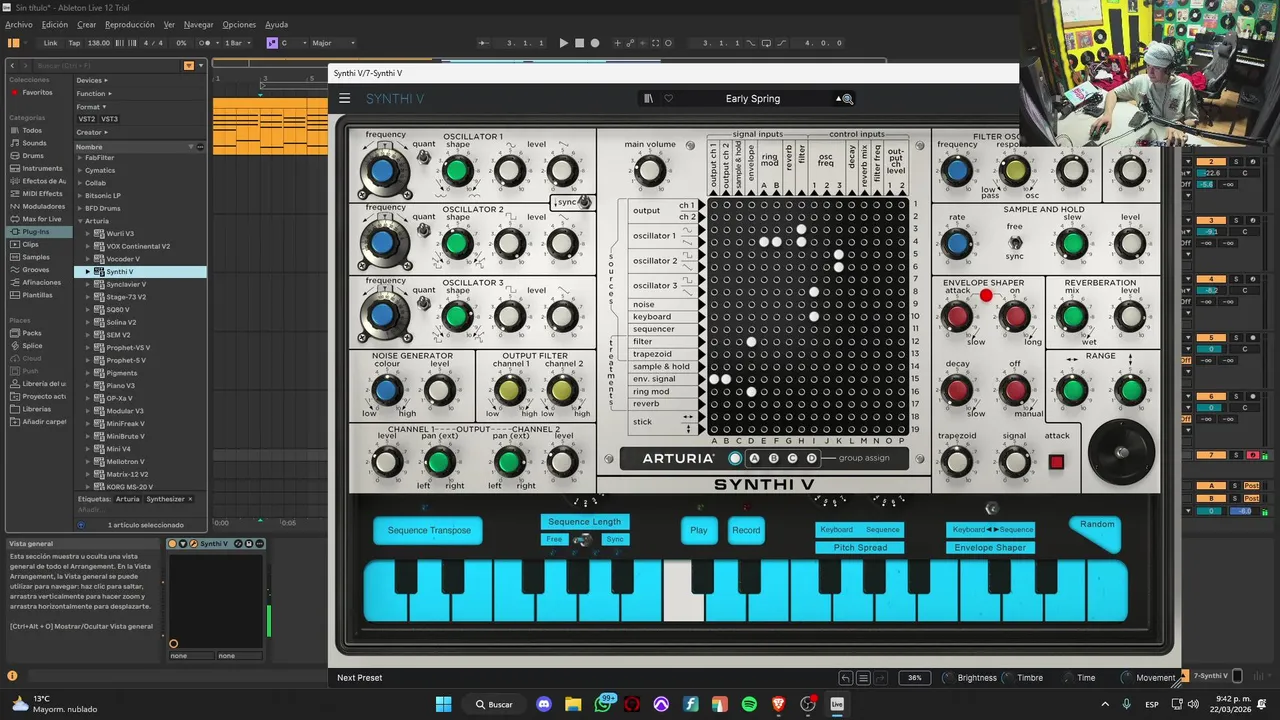Open the browser filter toggle orange icon

188,66
